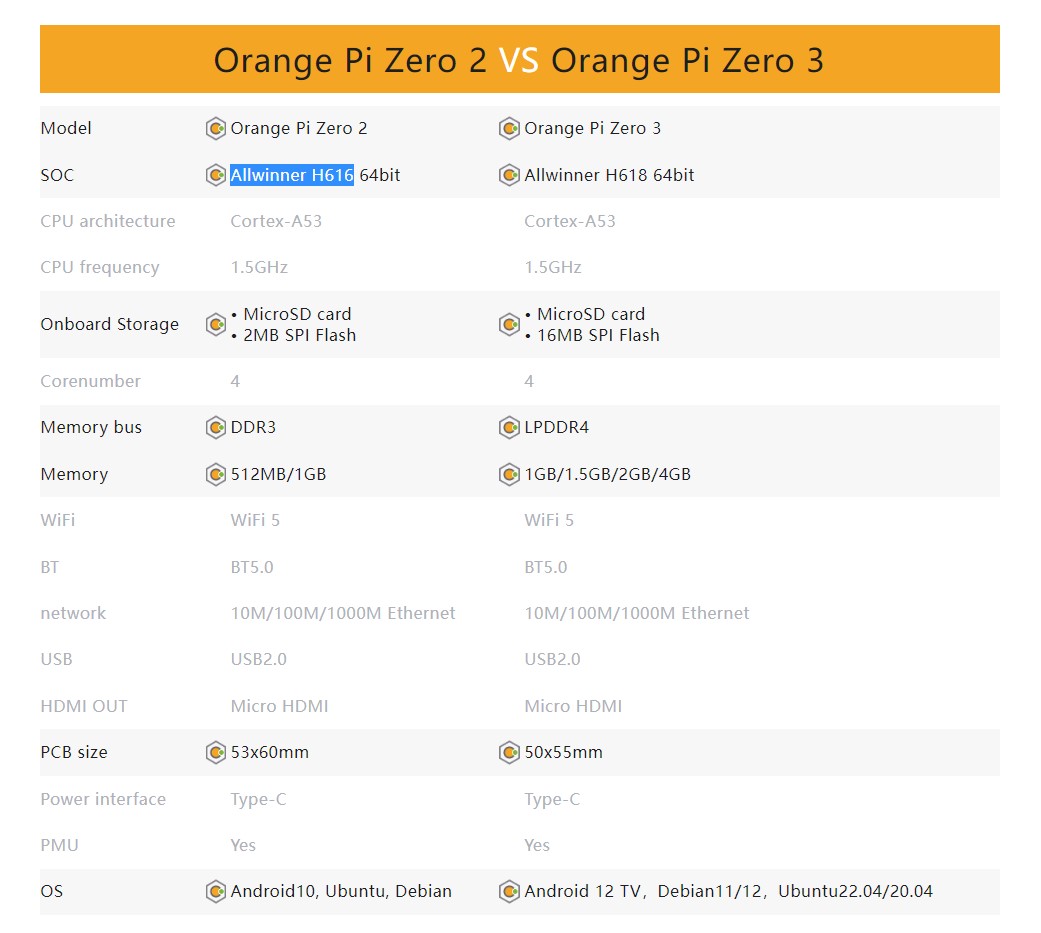Screen dimensions: 1041x933
Task: Click the icon beside Android 12 TV OS entry
Action: pos(509,892)
